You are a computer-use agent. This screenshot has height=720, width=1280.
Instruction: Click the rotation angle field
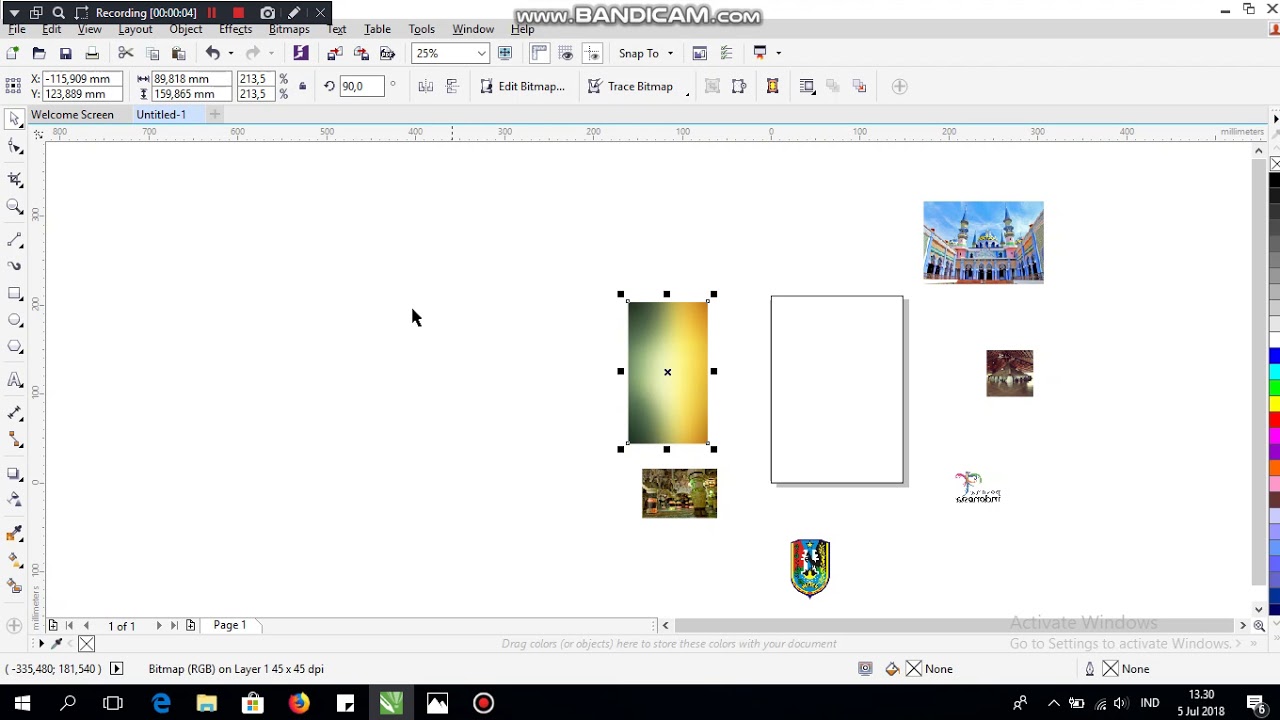click(362, 86)
